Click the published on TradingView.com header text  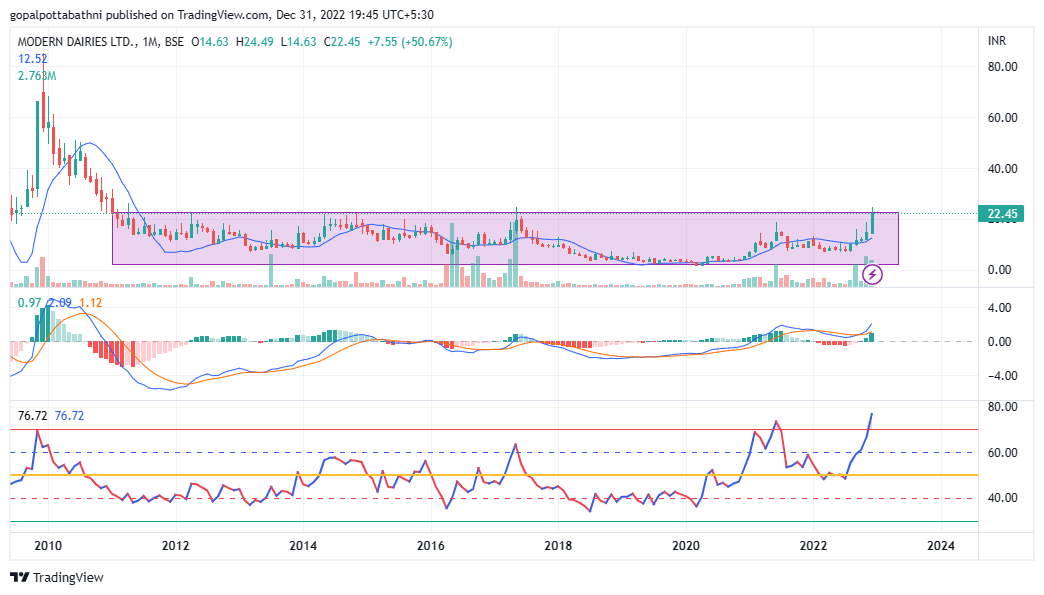click(189, 15)
